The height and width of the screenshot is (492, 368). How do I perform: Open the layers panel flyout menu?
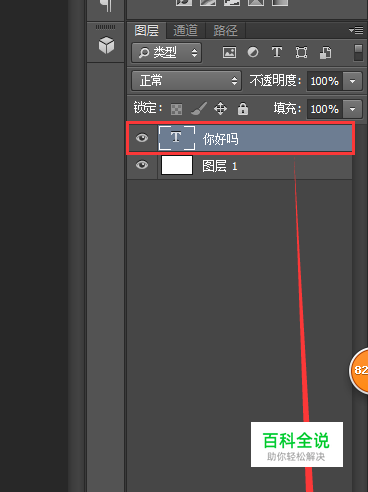356,30
